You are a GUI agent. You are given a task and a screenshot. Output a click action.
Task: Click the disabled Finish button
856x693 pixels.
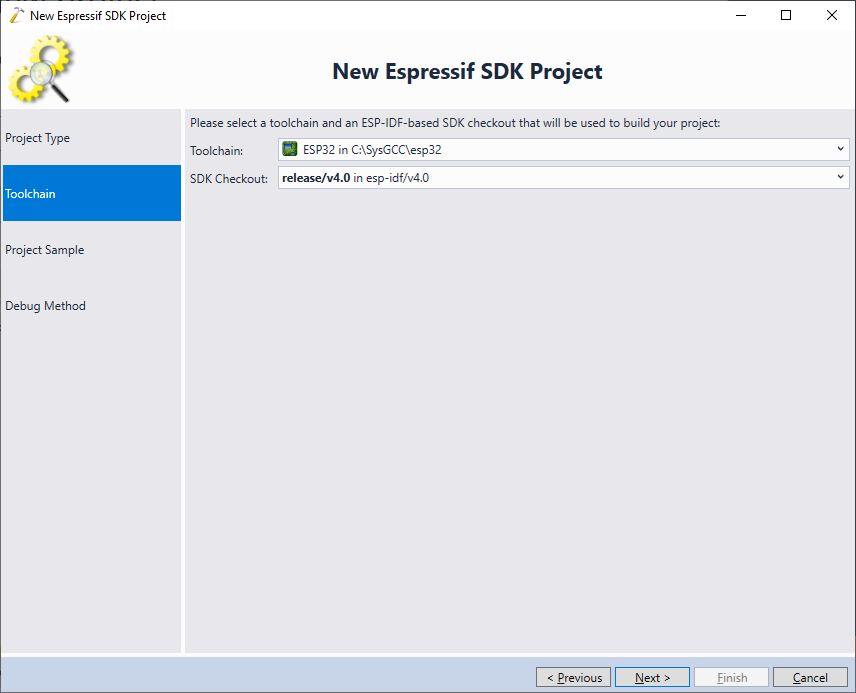(732, 677)
